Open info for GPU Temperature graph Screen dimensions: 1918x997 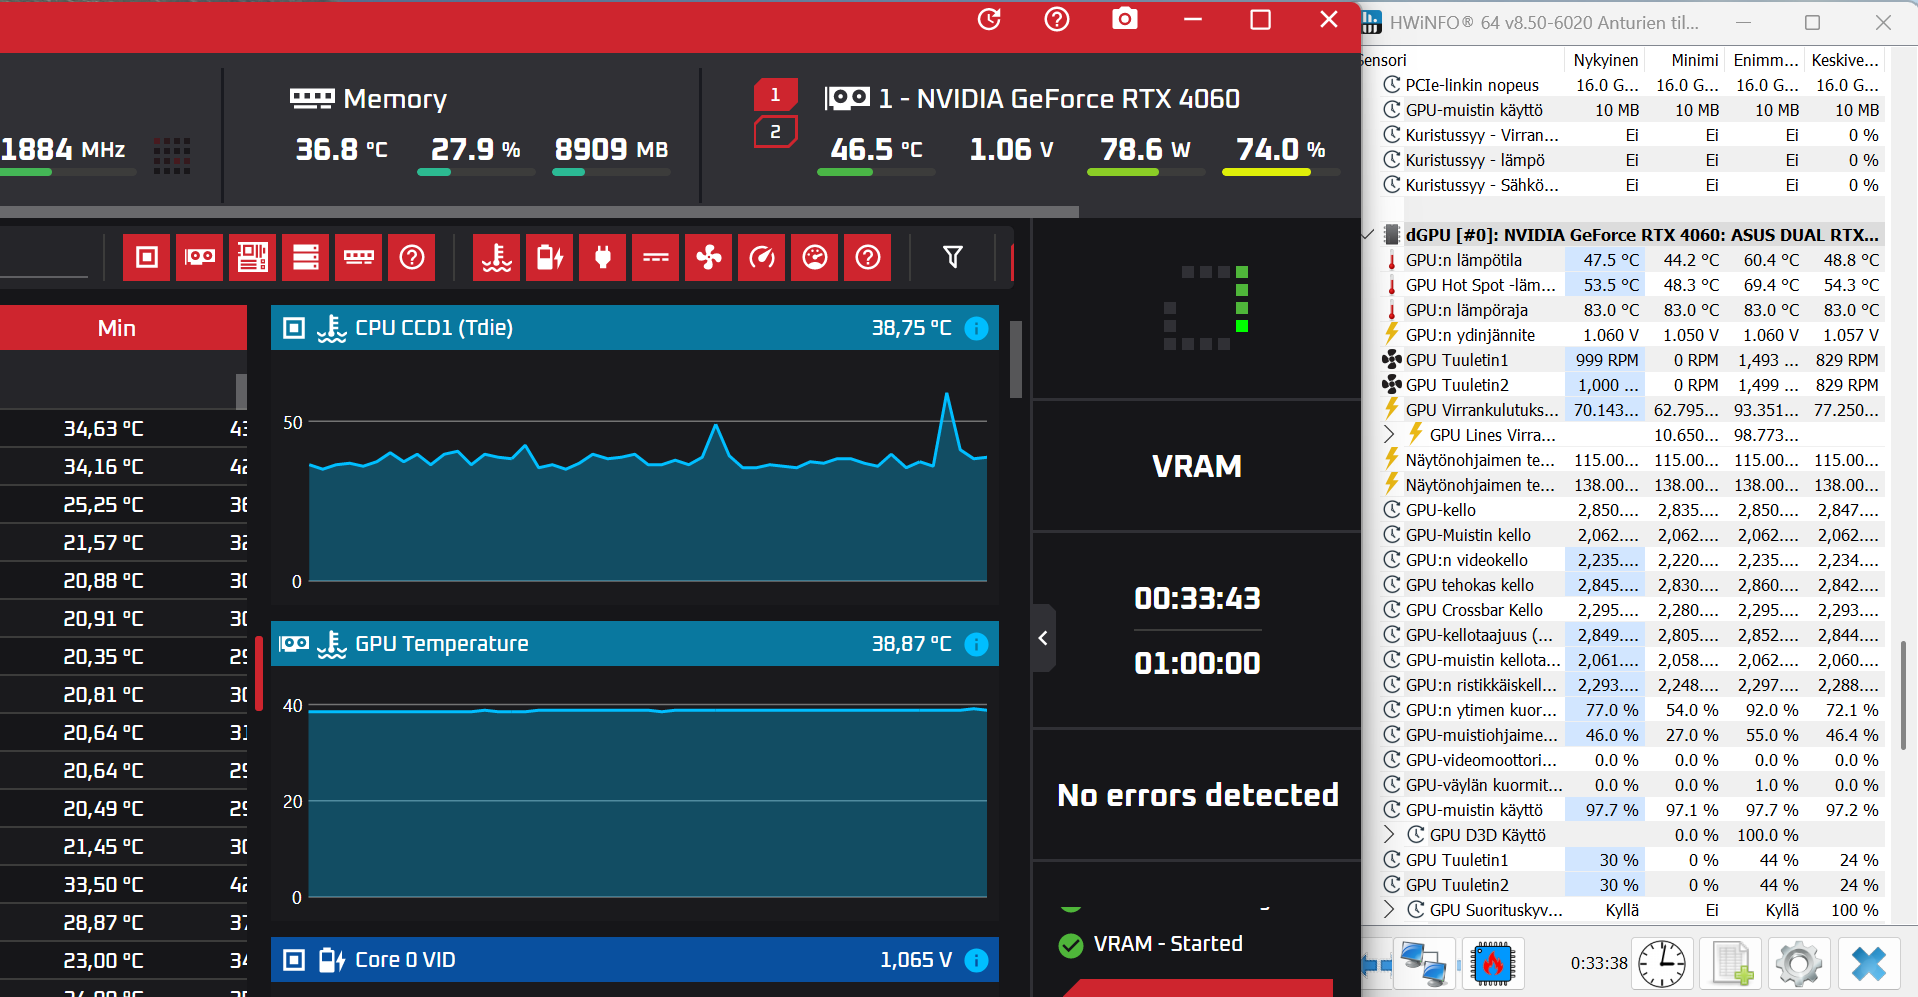point(977,644)
